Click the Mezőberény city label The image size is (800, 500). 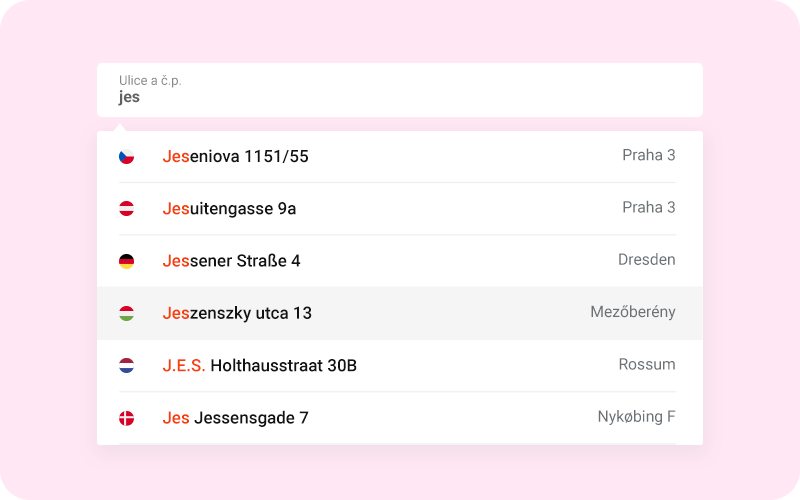tap(632, 312)
